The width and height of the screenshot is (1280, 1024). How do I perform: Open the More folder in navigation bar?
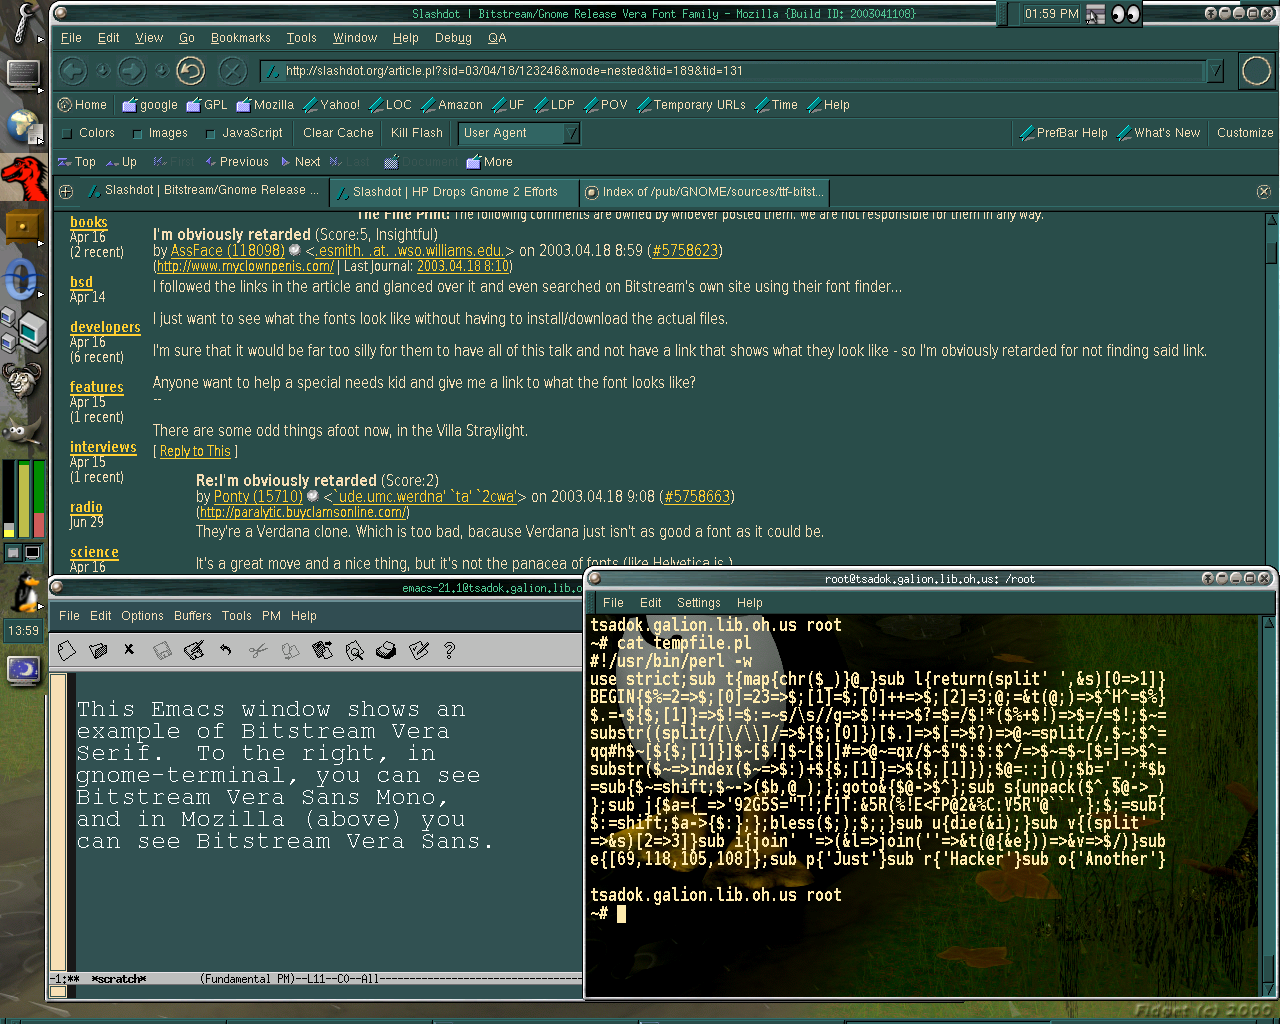click(x=490, y=162)
